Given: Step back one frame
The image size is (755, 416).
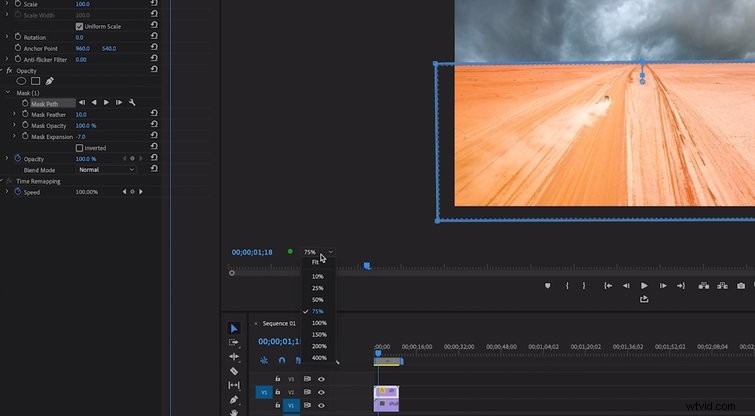Looking at the screenshot, I should click(x=626, y=286).
